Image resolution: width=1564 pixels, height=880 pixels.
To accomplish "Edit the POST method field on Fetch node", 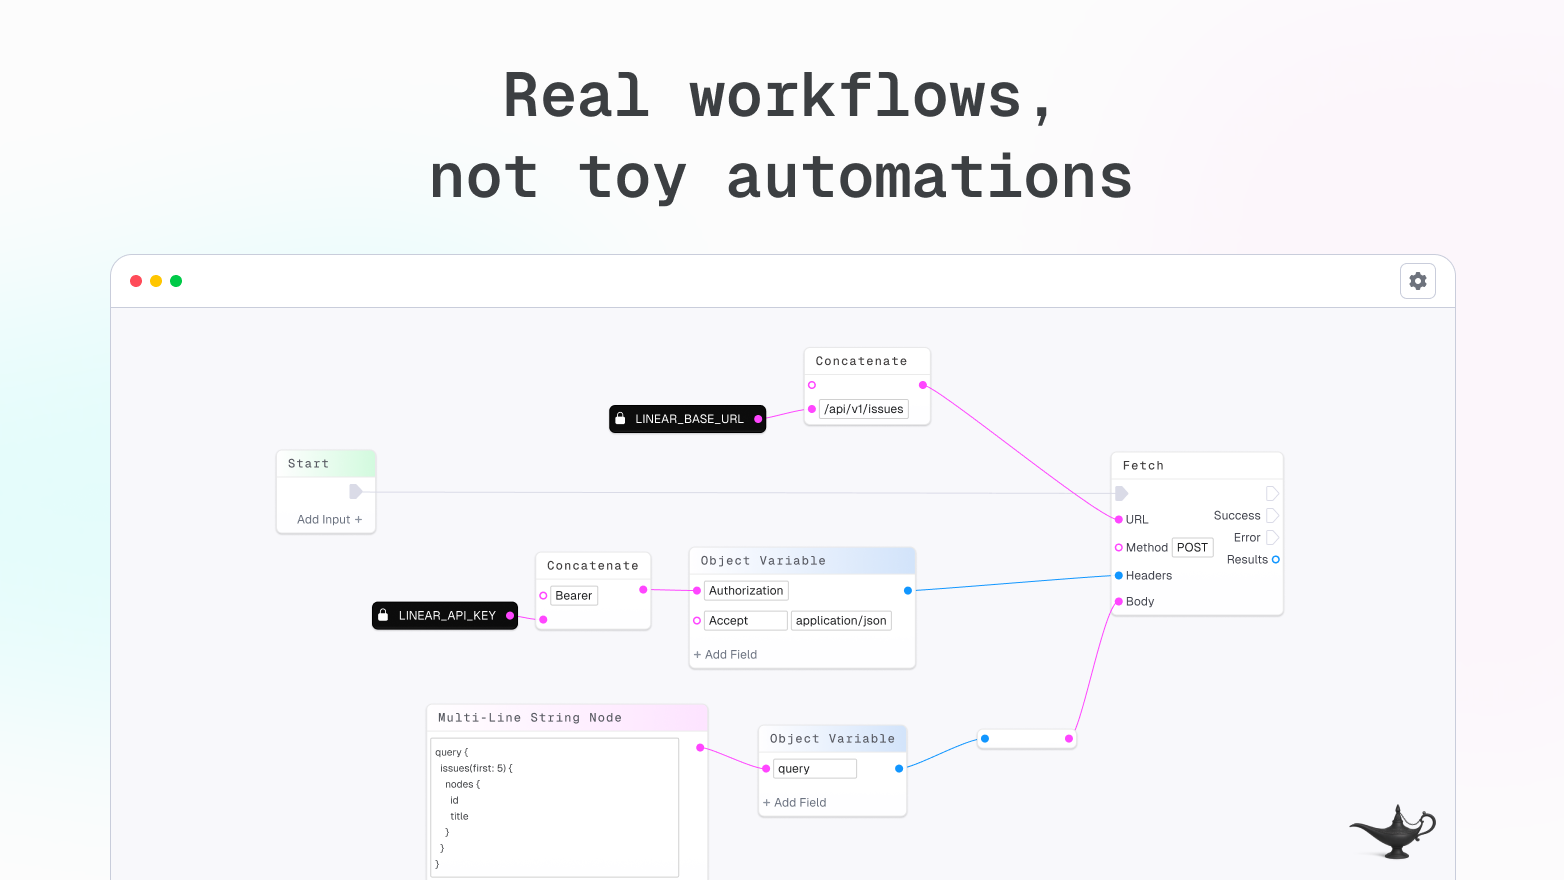I will pos(1192,547).
